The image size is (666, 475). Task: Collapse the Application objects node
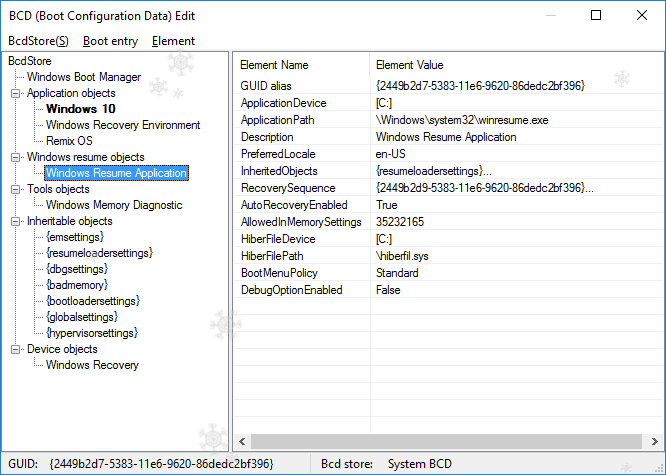[15, 93]
